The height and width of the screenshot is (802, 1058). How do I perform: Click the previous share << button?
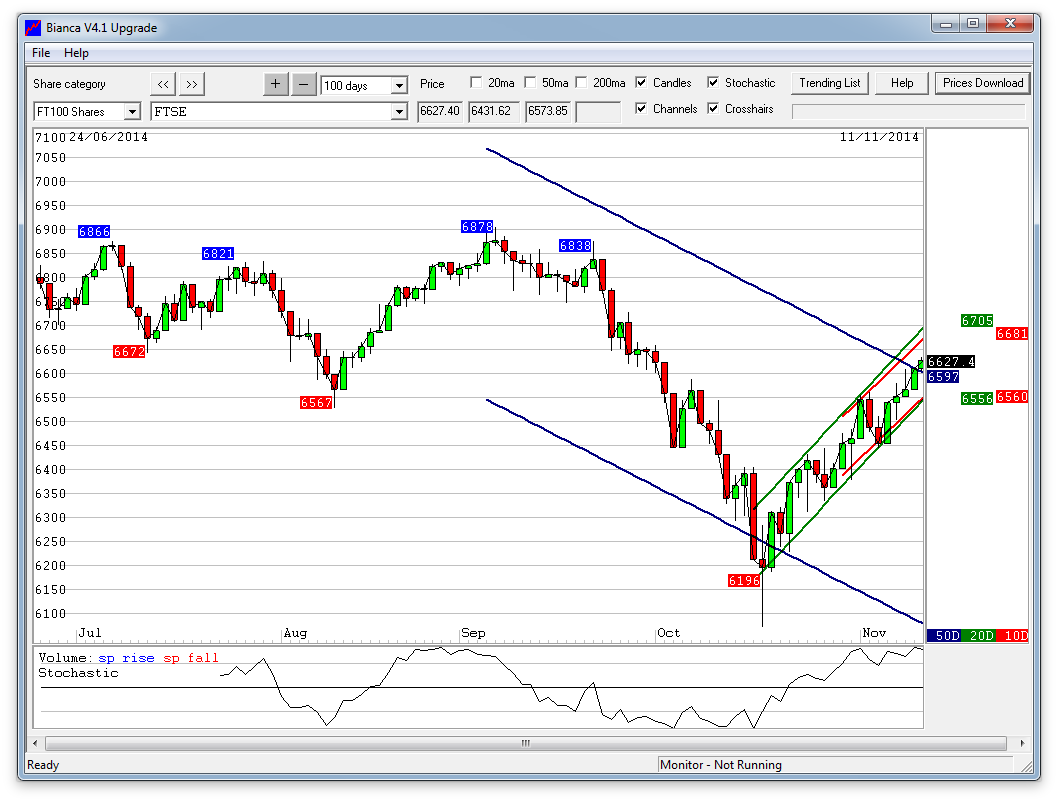pyautogui.click(x=163, y=84)
